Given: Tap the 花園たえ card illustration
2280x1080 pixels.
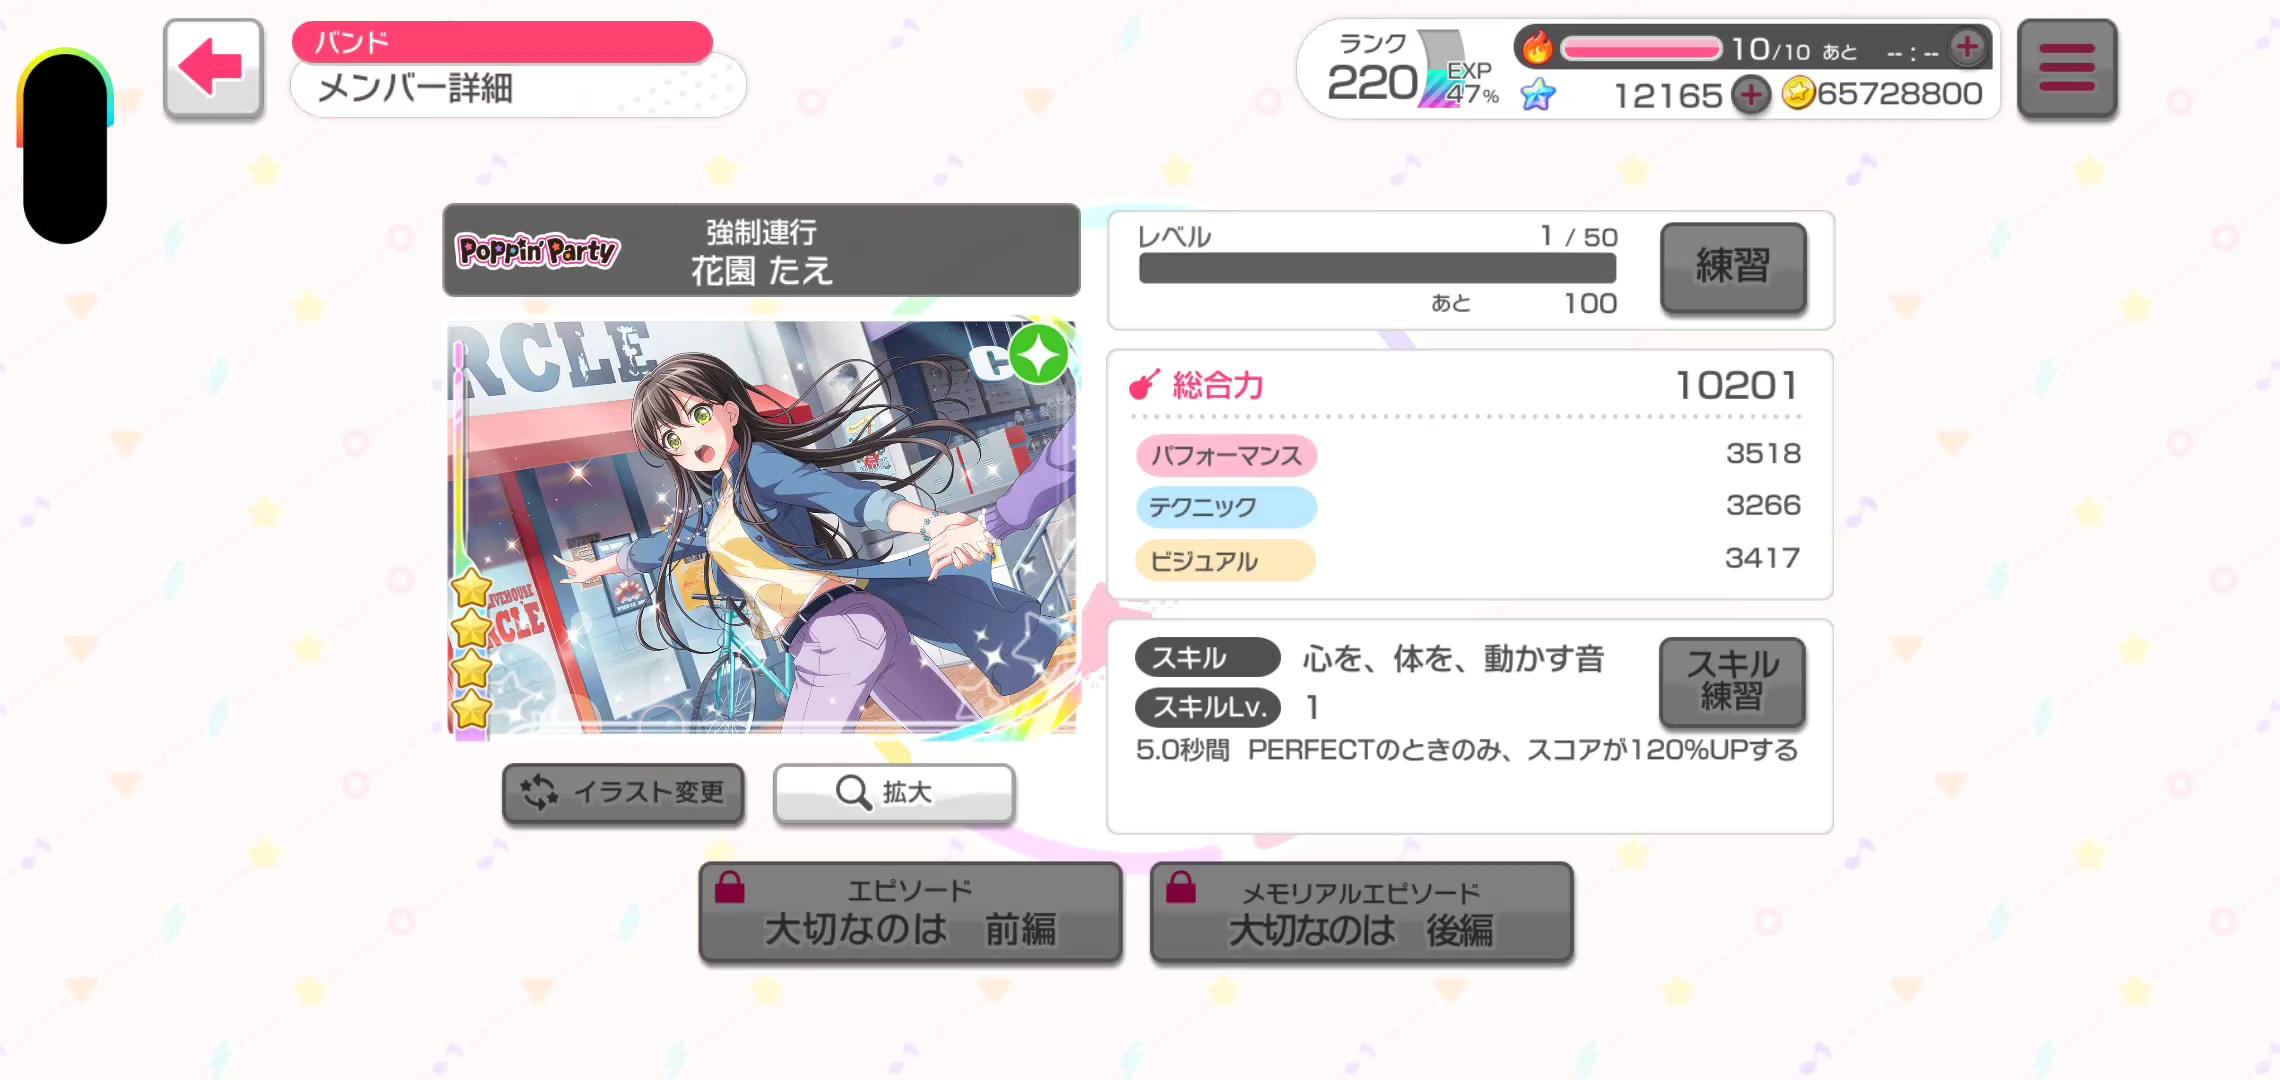Looking at the screenshot, I should pyautogui.click(x=762, y=530).
